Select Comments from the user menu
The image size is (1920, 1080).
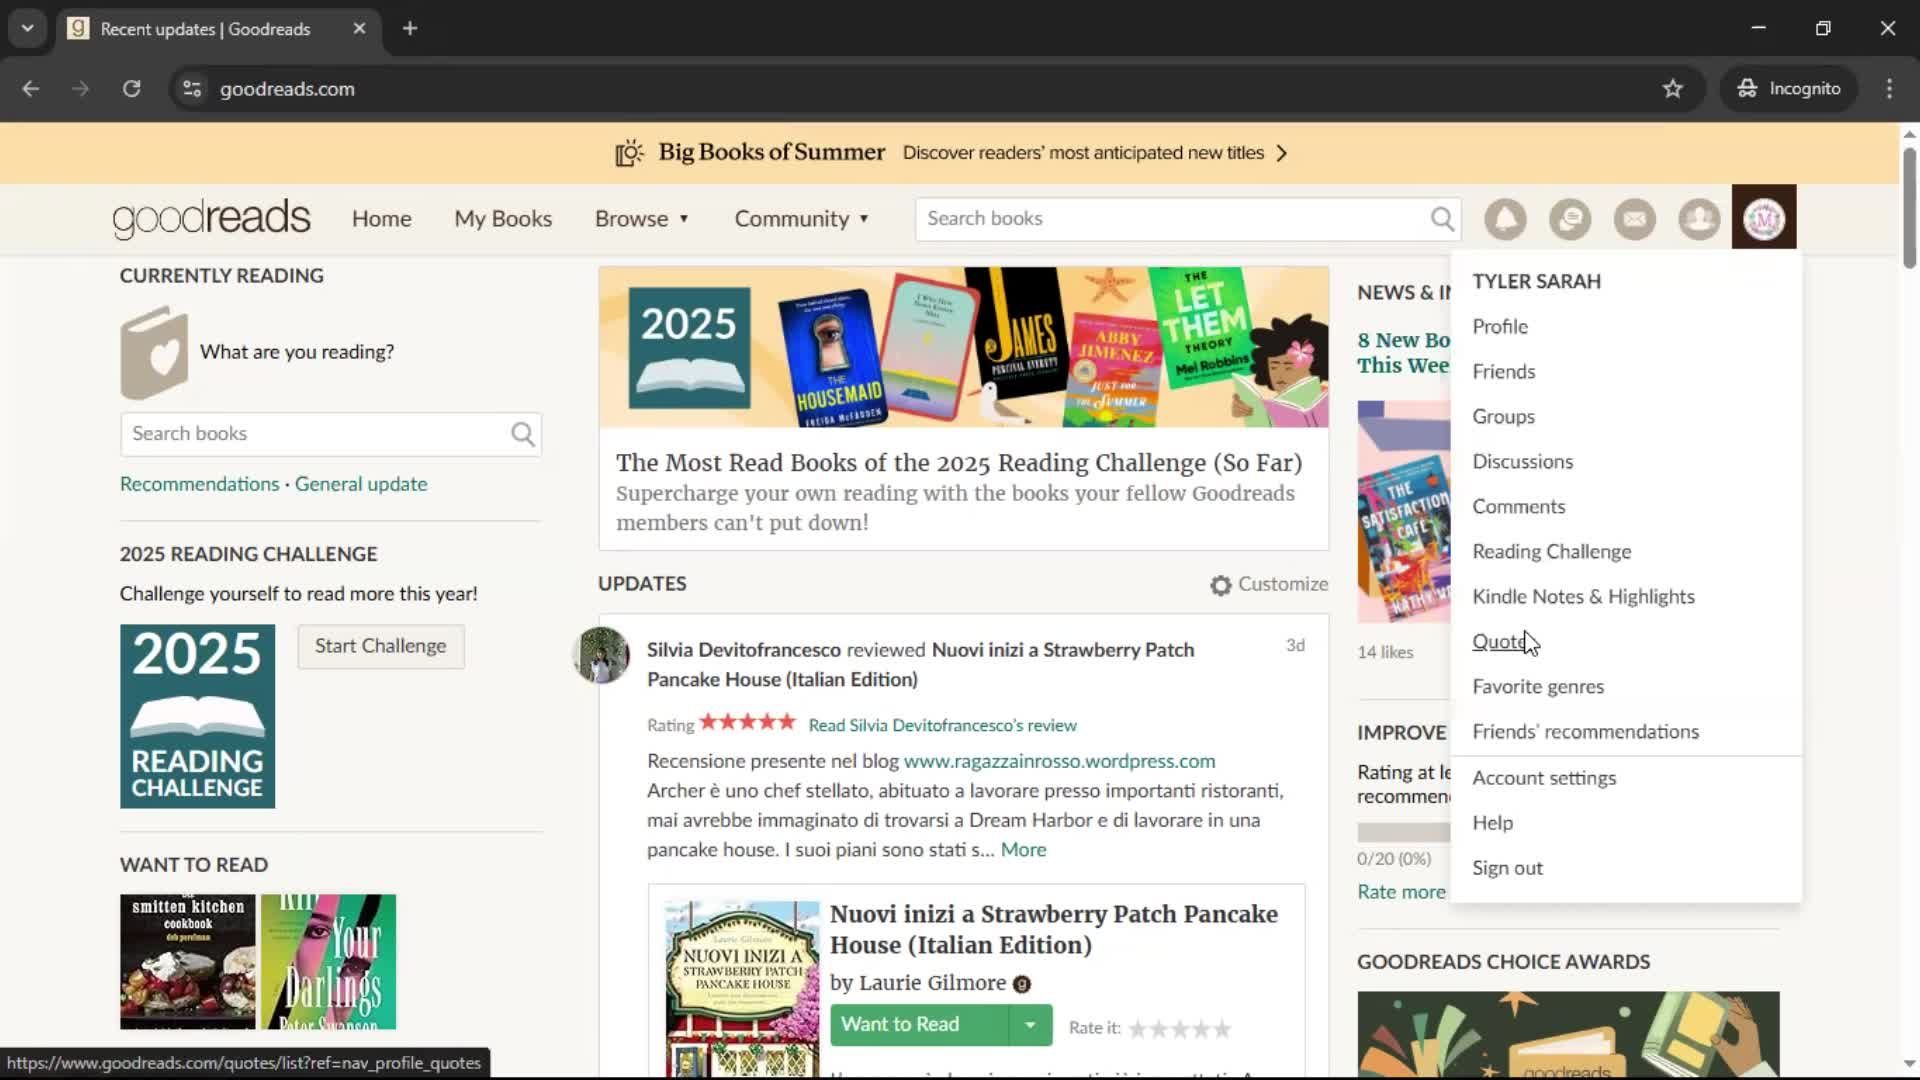click(1519, 507)
